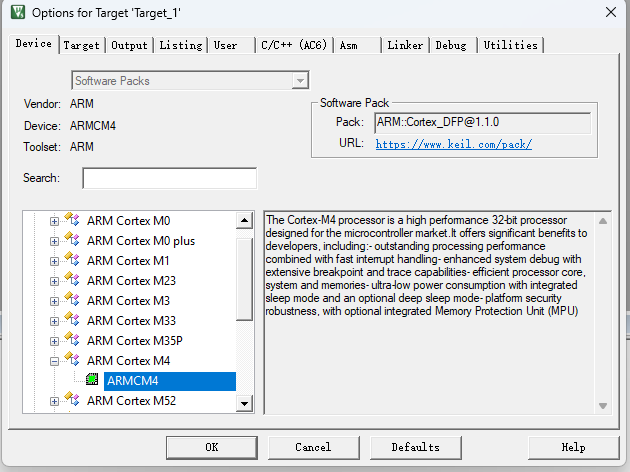The height and width of the screenshot is (472, 630).
Task: Open the Software Packs dropdown
Action: (300, 81)
